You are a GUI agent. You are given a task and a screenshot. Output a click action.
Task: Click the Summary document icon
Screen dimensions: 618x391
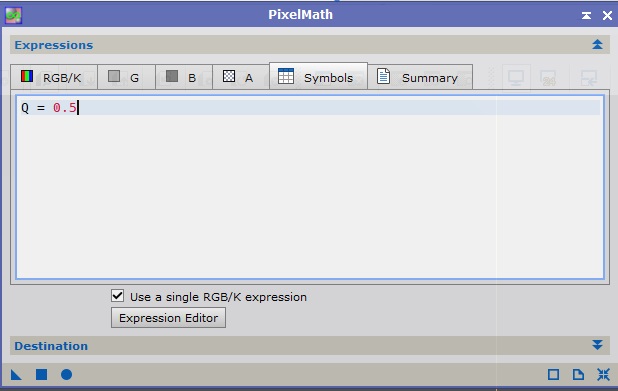tap(383, 76)
